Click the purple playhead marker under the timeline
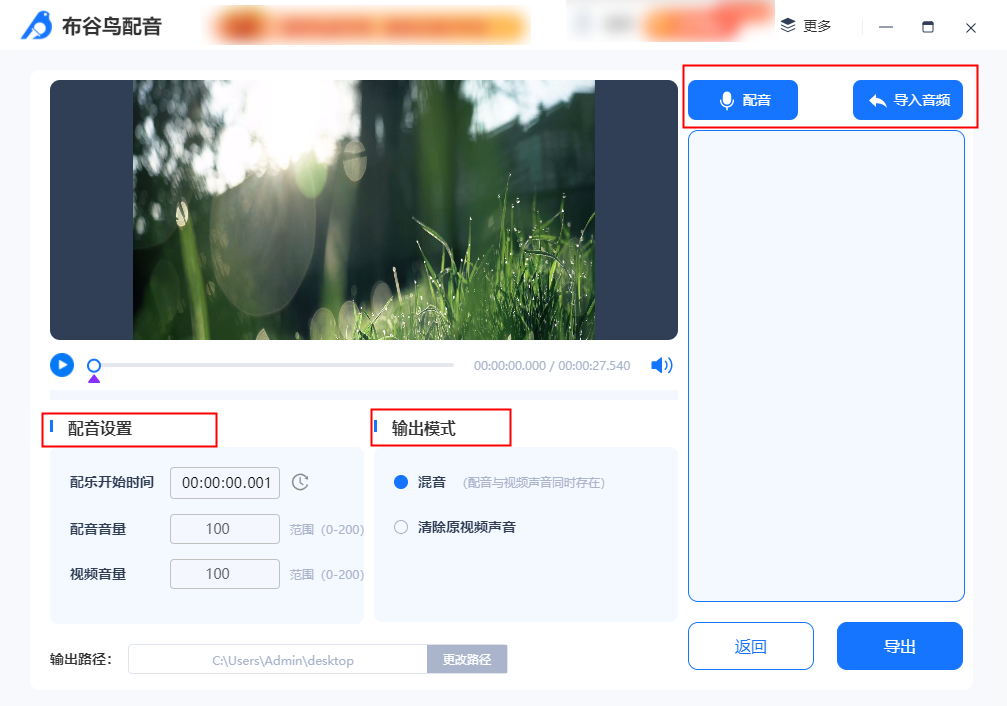Image resolution: width=1007 pixels, height=706 pixels. tap(94, 377)
